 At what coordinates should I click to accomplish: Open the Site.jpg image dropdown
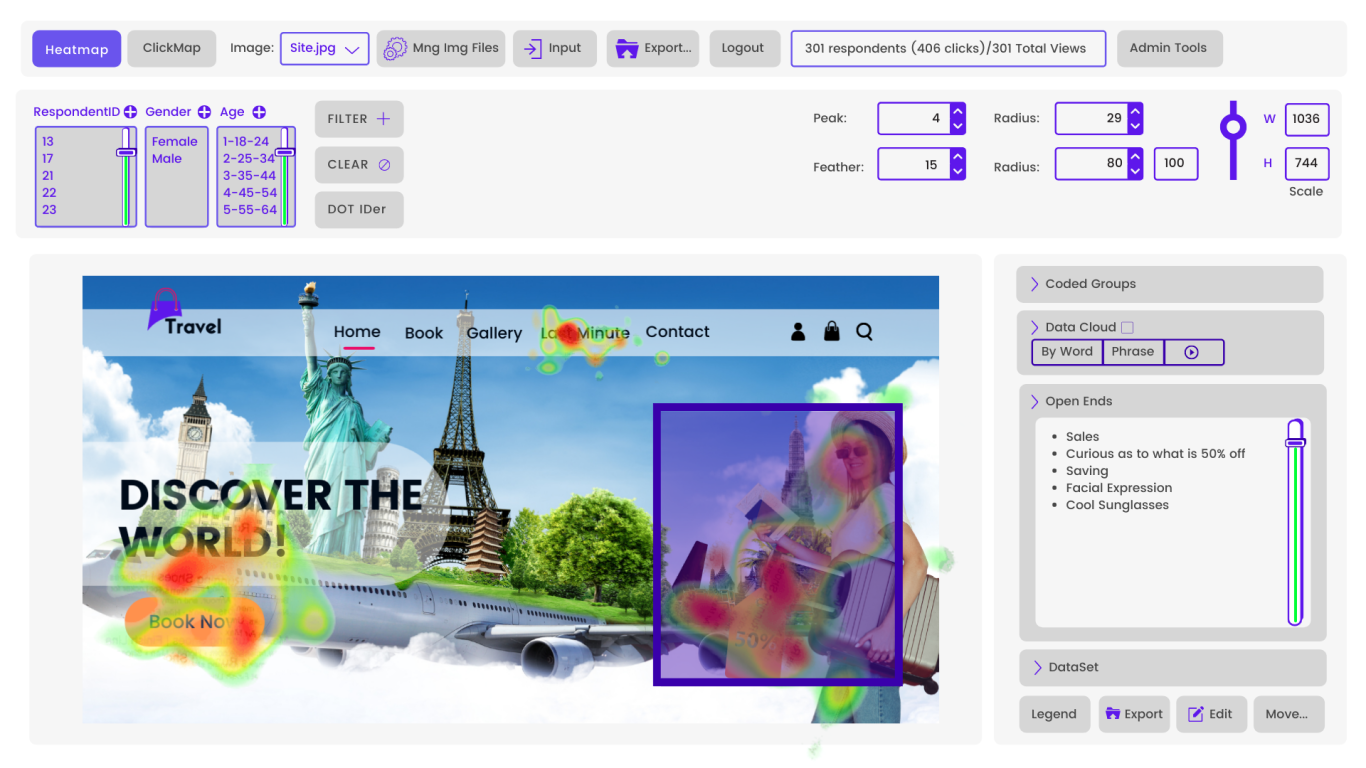[x=324, y=48]
